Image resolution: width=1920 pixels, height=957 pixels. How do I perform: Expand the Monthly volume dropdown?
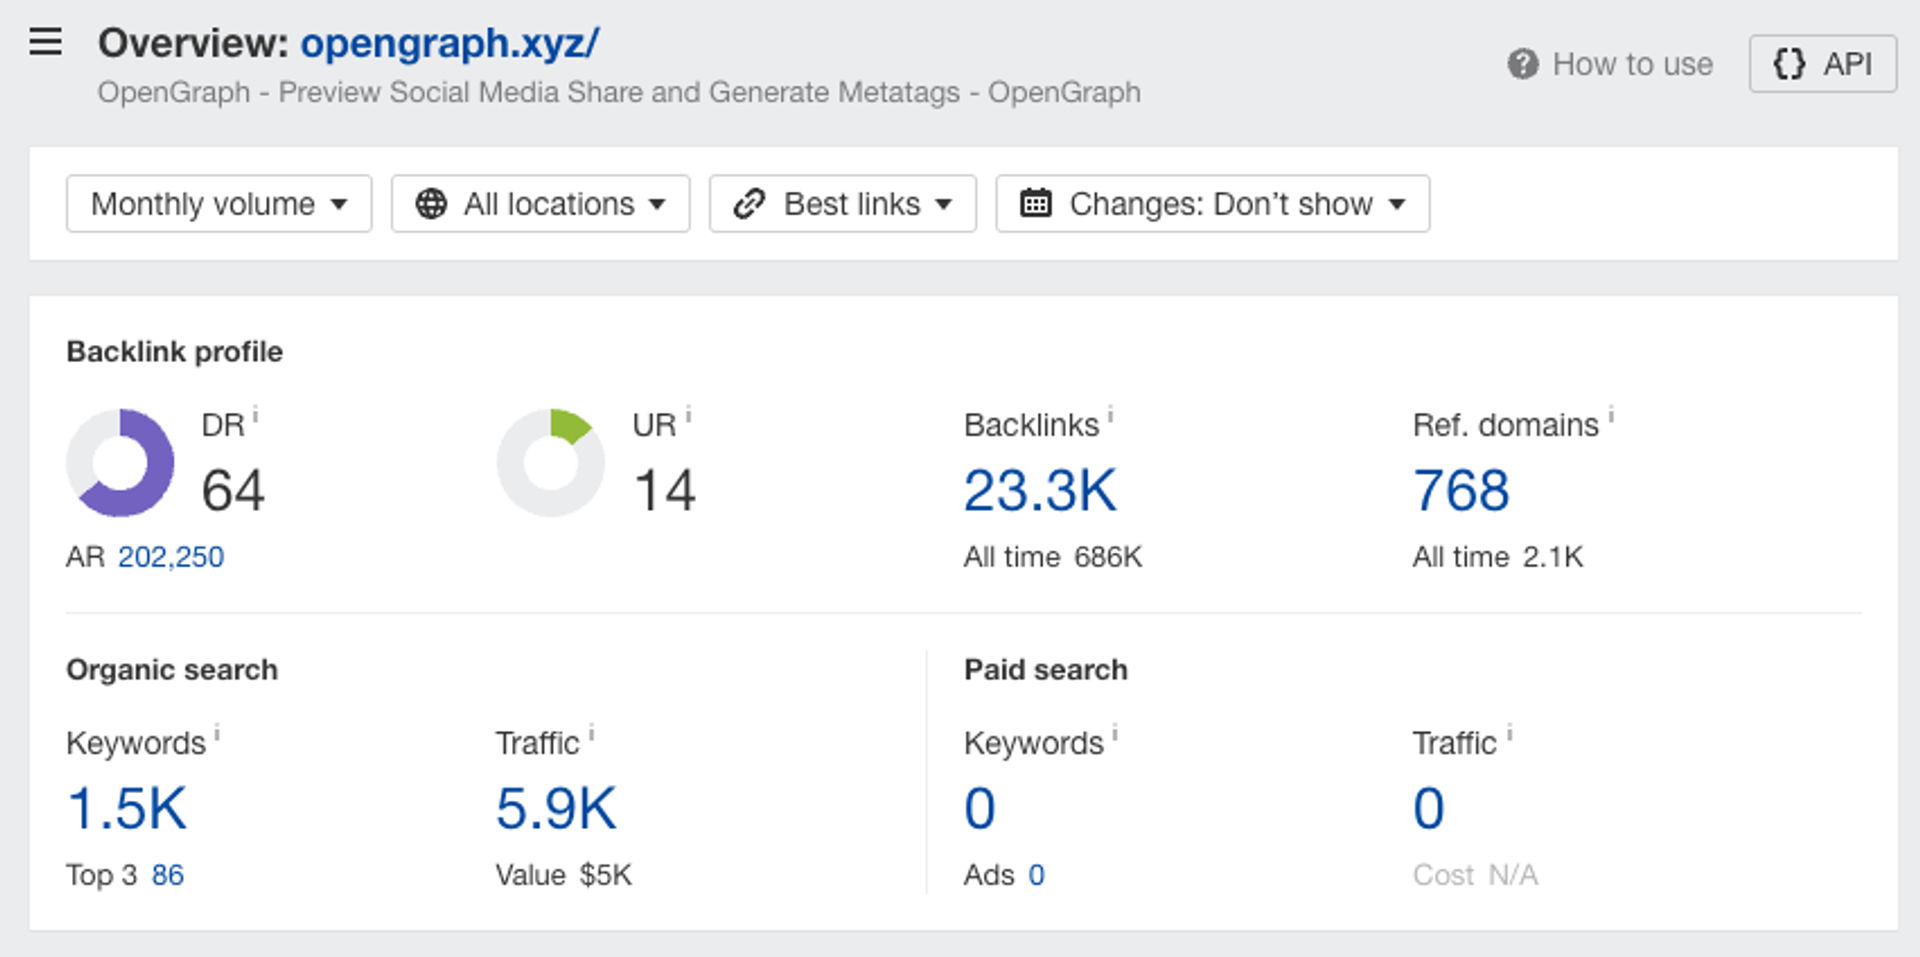click(219, 204)
